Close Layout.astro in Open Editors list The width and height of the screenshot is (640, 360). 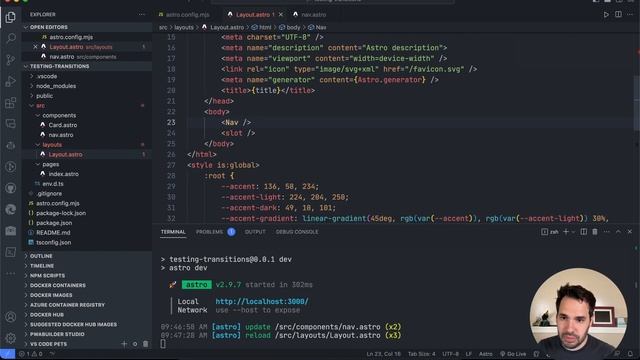[35, 47]
